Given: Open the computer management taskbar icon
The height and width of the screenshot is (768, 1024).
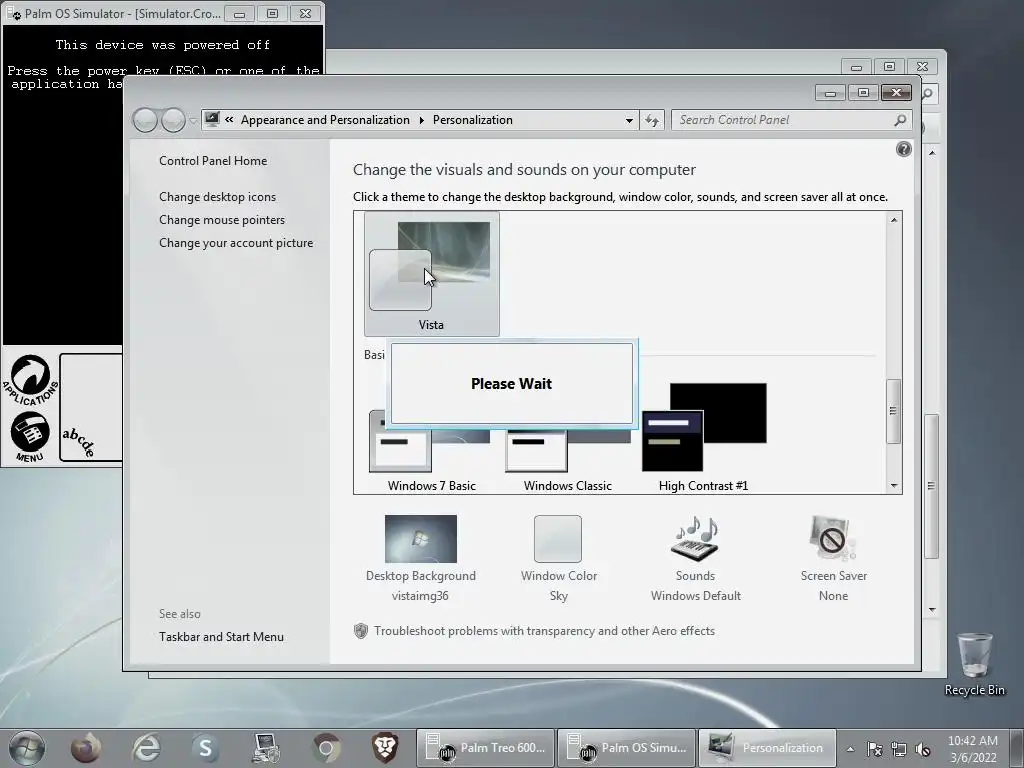Looking at the screenshot, I should coord(266,748).
